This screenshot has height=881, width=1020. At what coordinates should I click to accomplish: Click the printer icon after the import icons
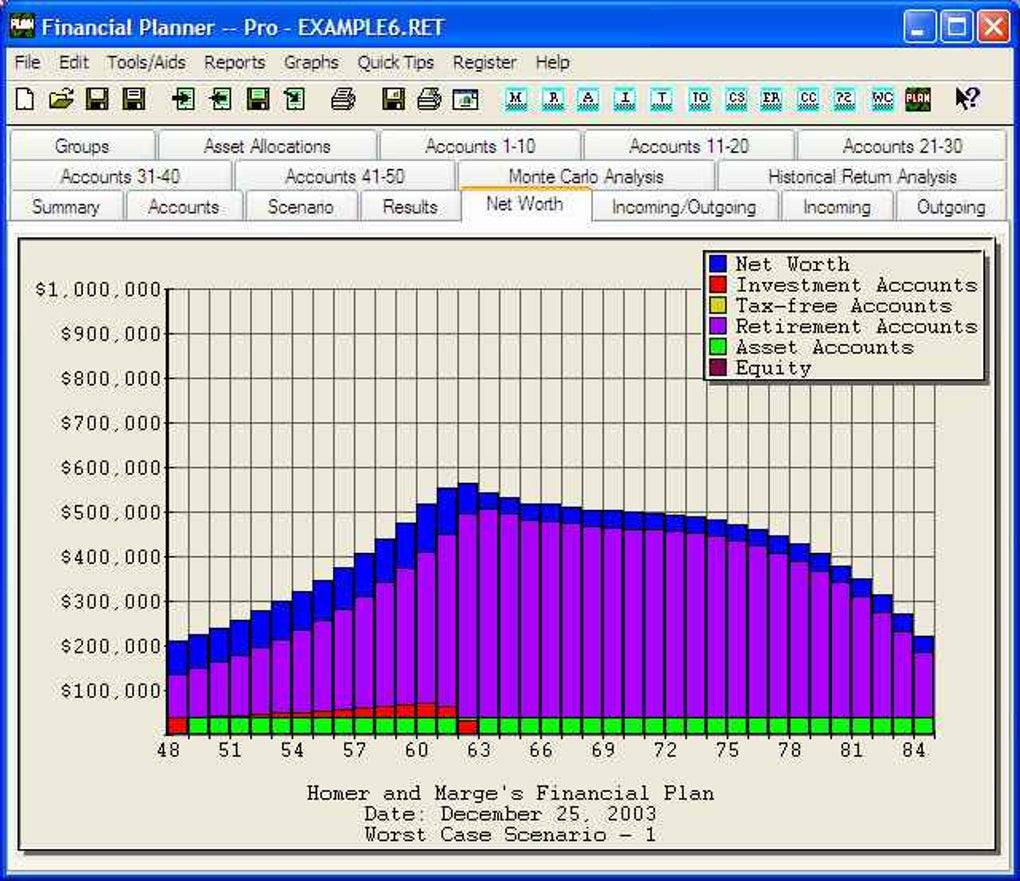343,99
